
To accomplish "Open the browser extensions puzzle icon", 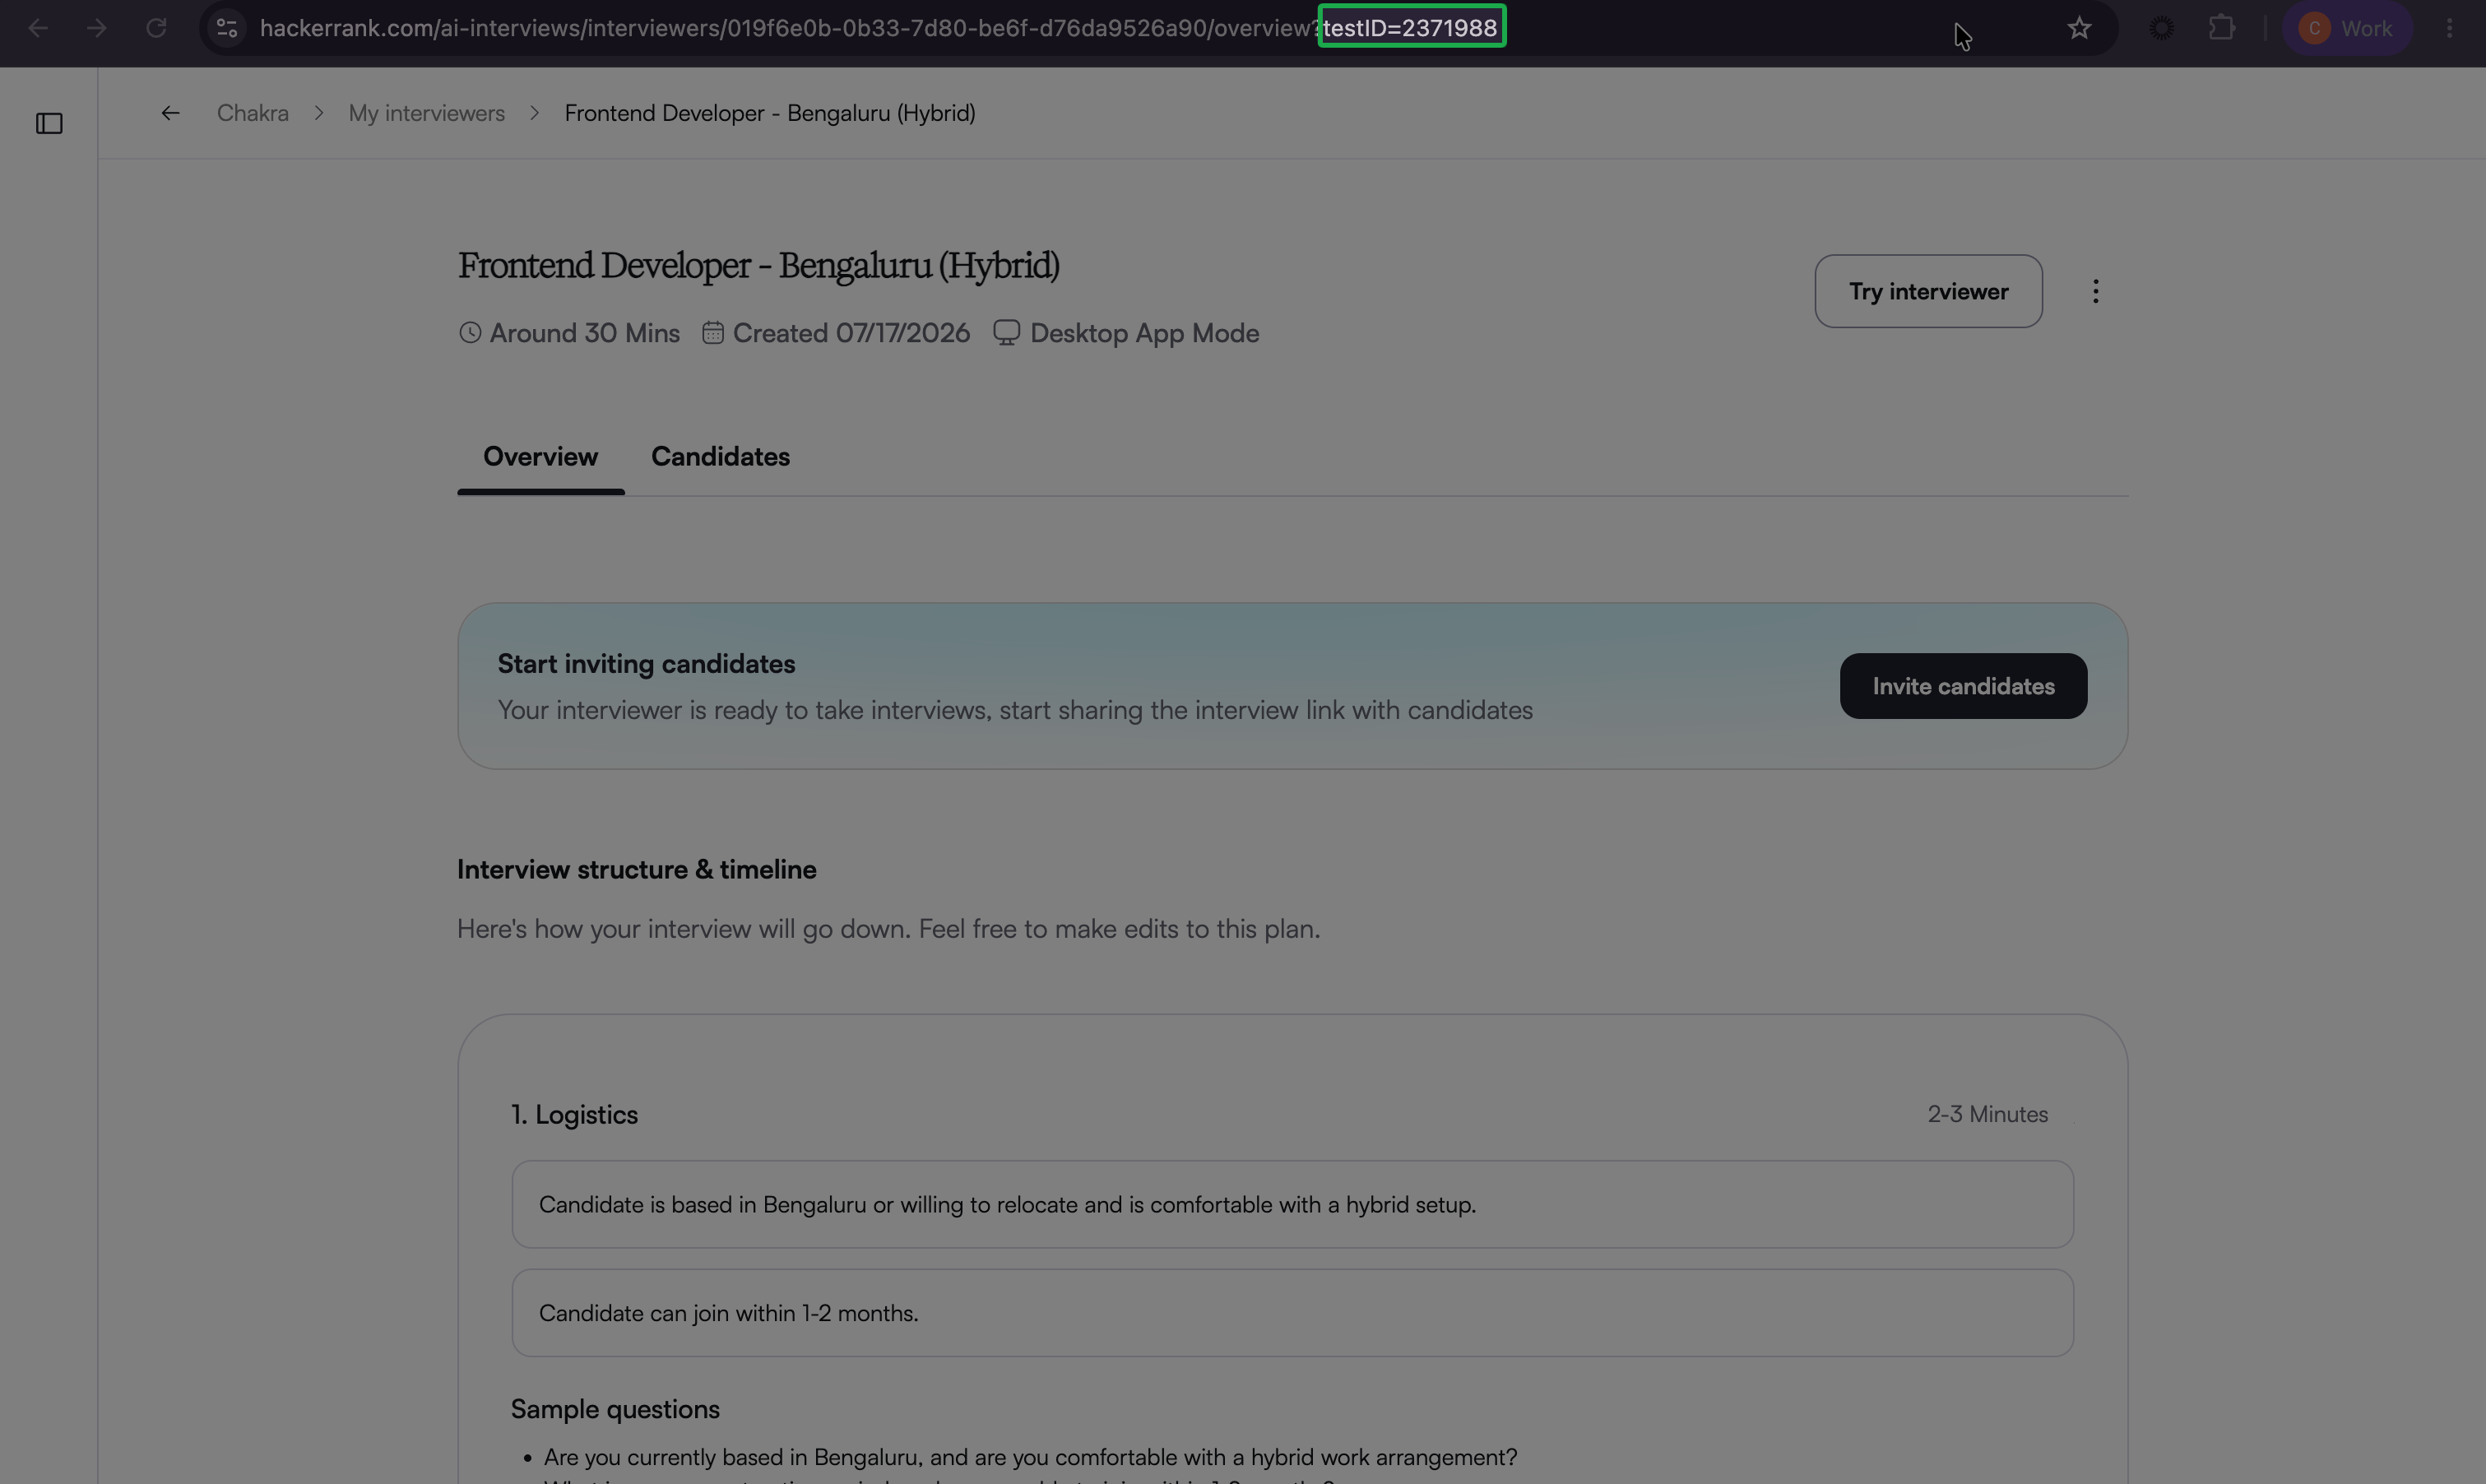I will pos(2221,28).
